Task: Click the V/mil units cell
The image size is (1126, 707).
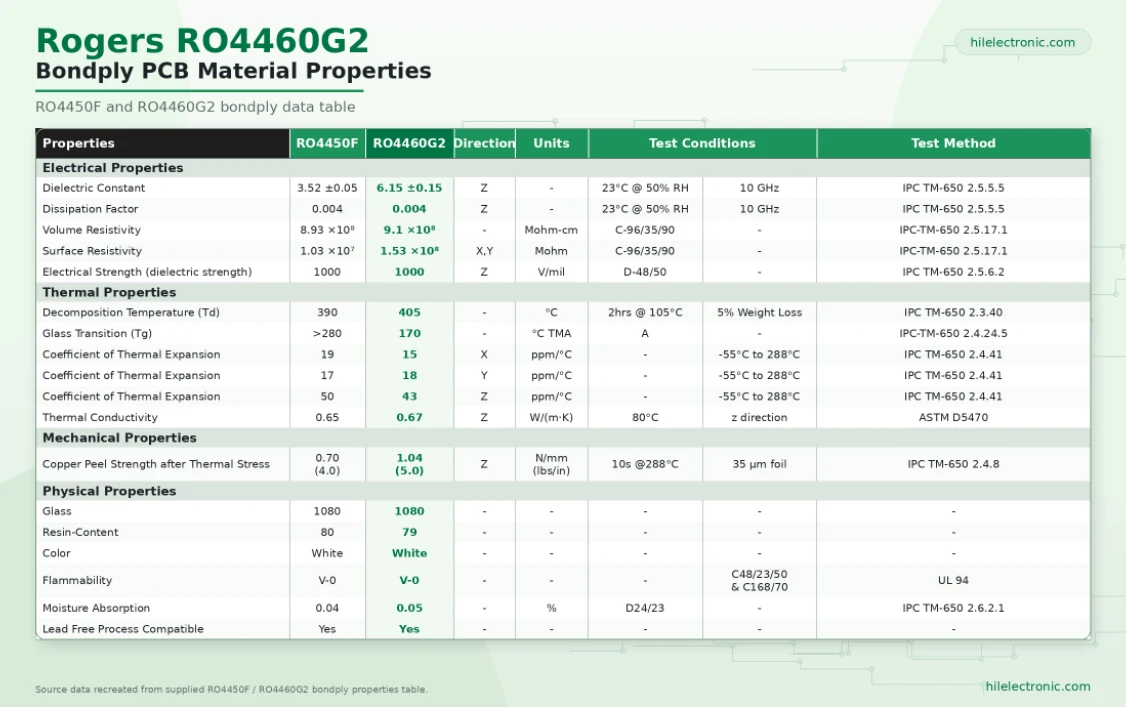Action: point(552,272)
